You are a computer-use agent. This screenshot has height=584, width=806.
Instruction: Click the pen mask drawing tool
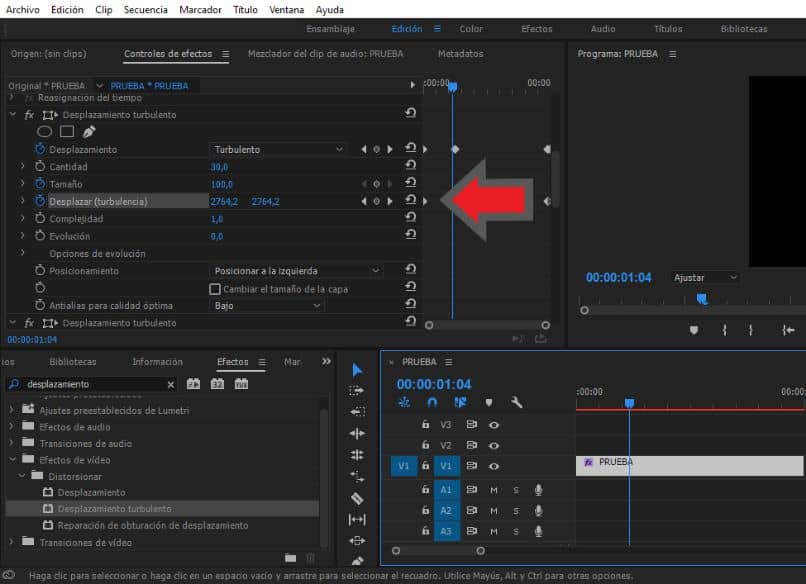pos(89,131)
